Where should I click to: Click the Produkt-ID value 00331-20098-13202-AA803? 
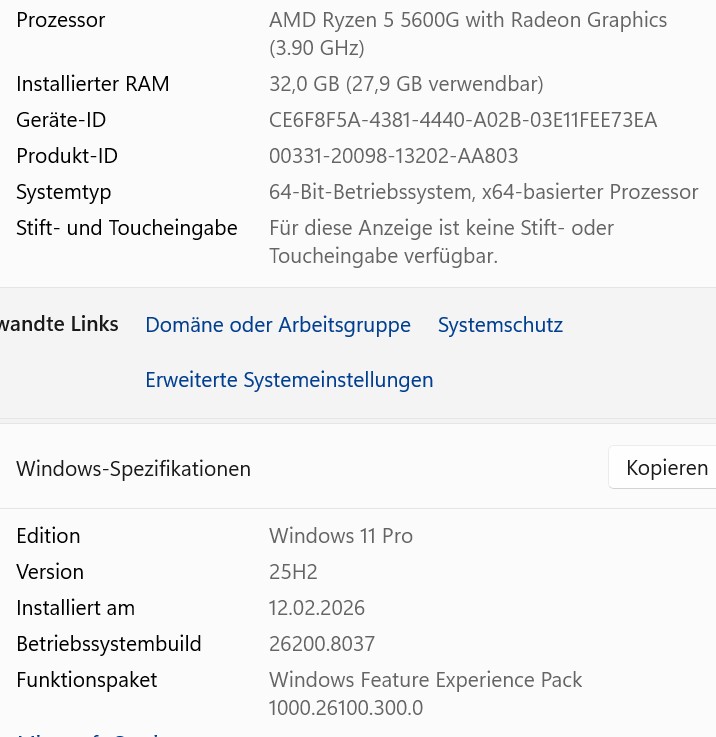click(x=394, y=156)
